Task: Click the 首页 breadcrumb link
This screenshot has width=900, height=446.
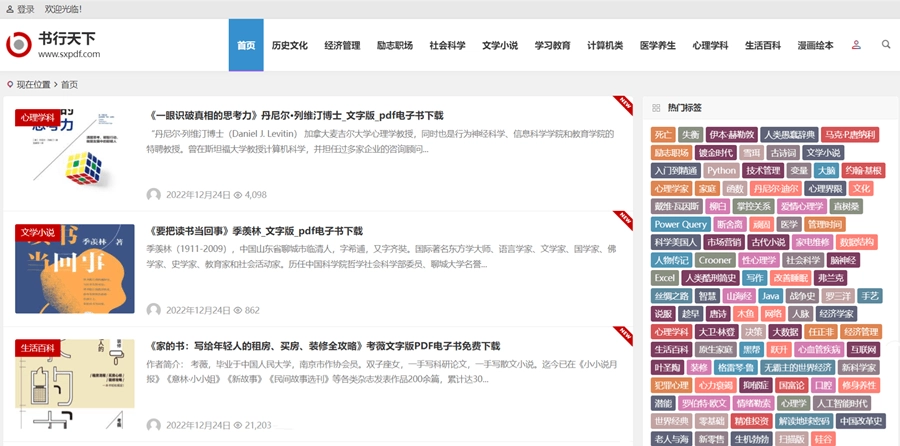Action: [69, 85]
